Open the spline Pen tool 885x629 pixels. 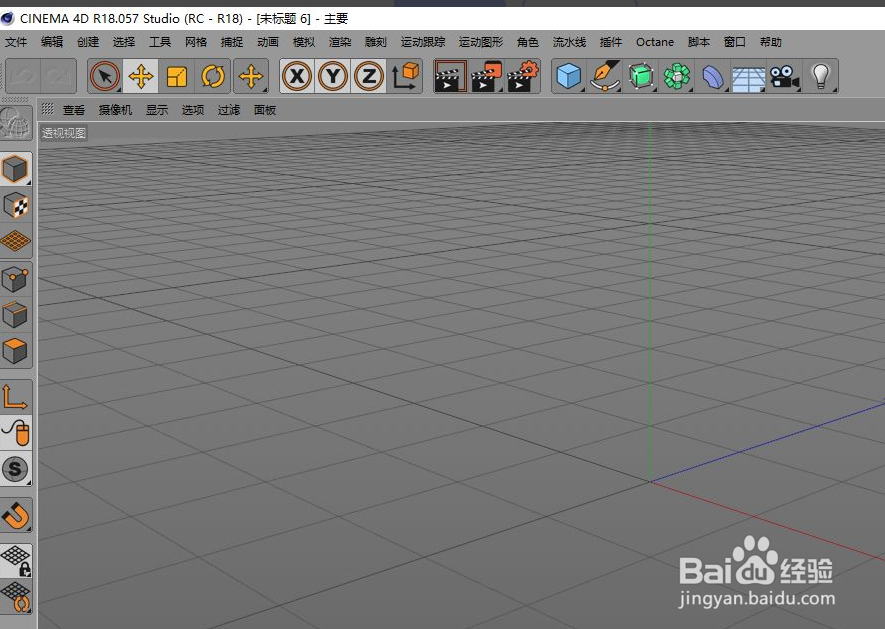604,76
